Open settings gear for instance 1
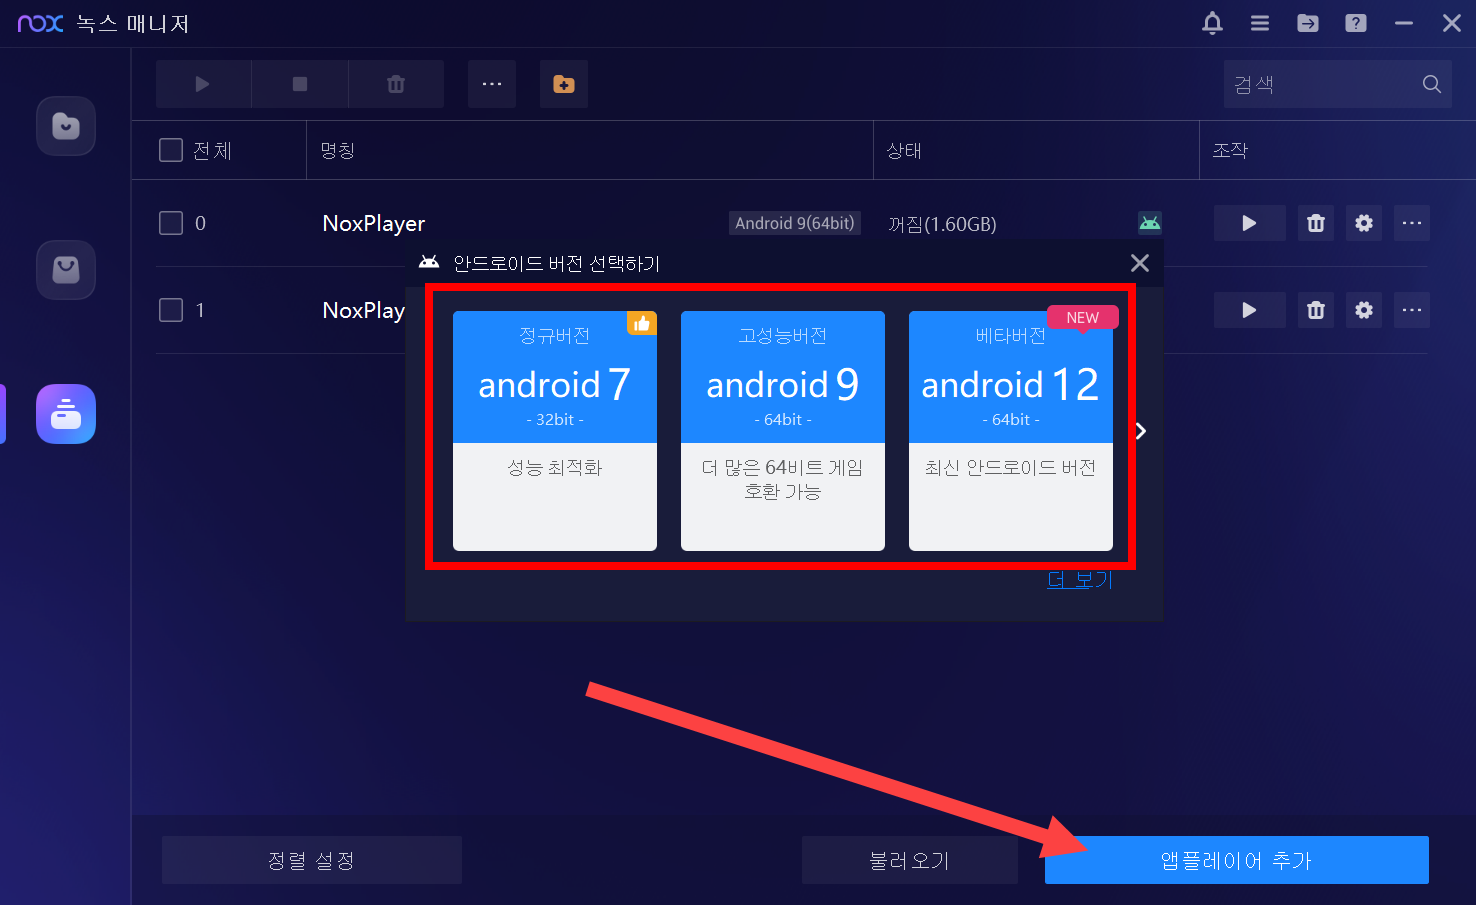This screenshot has height=905, width=1476. pyautogui.click(x=1364, y=310)
